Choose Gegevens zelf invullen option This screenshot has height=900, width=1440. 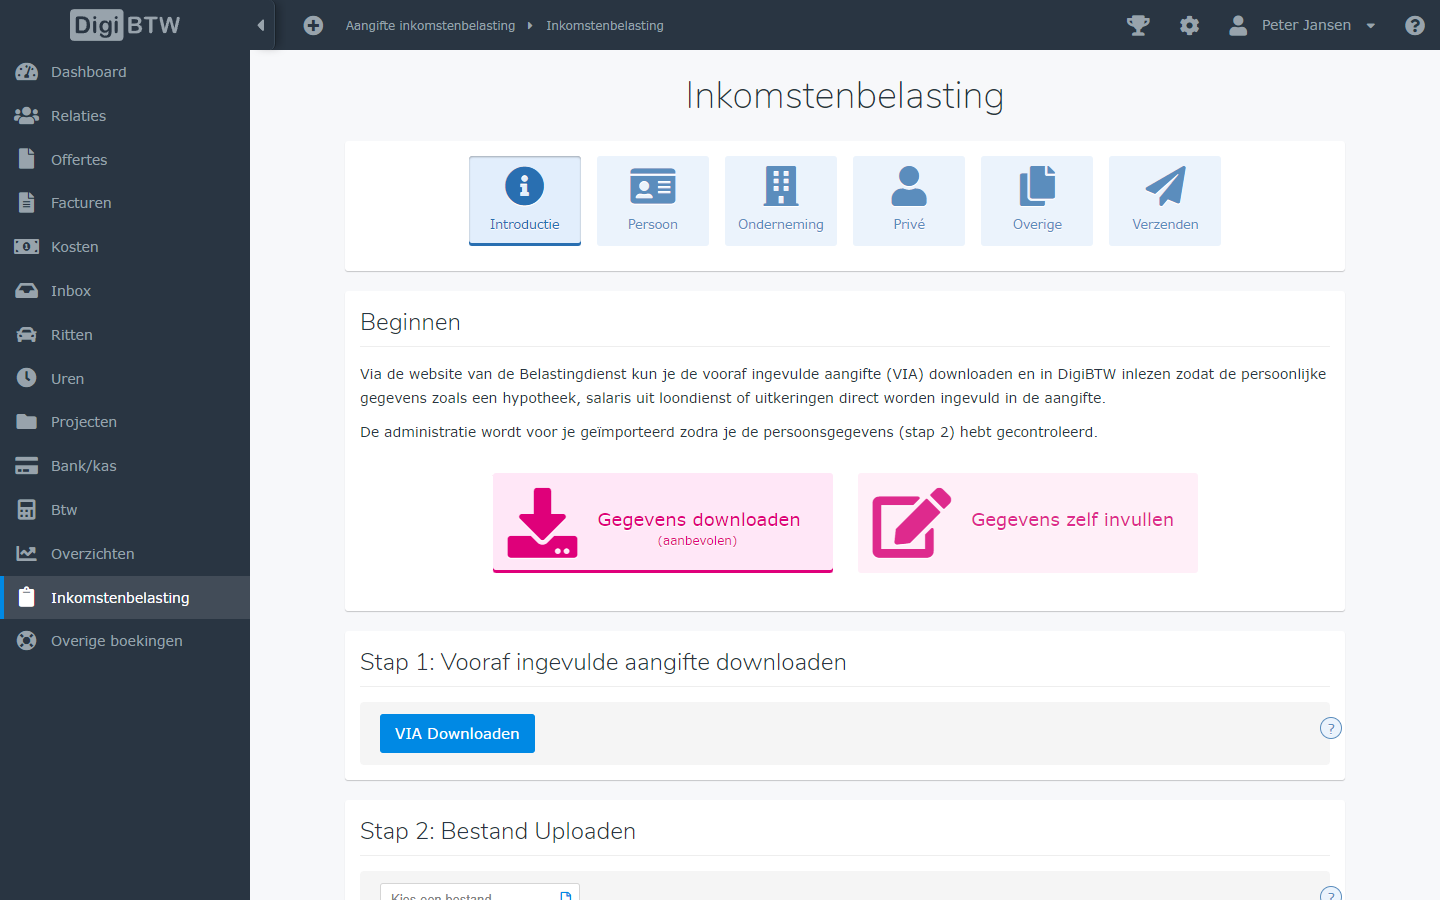(1028, 523)
